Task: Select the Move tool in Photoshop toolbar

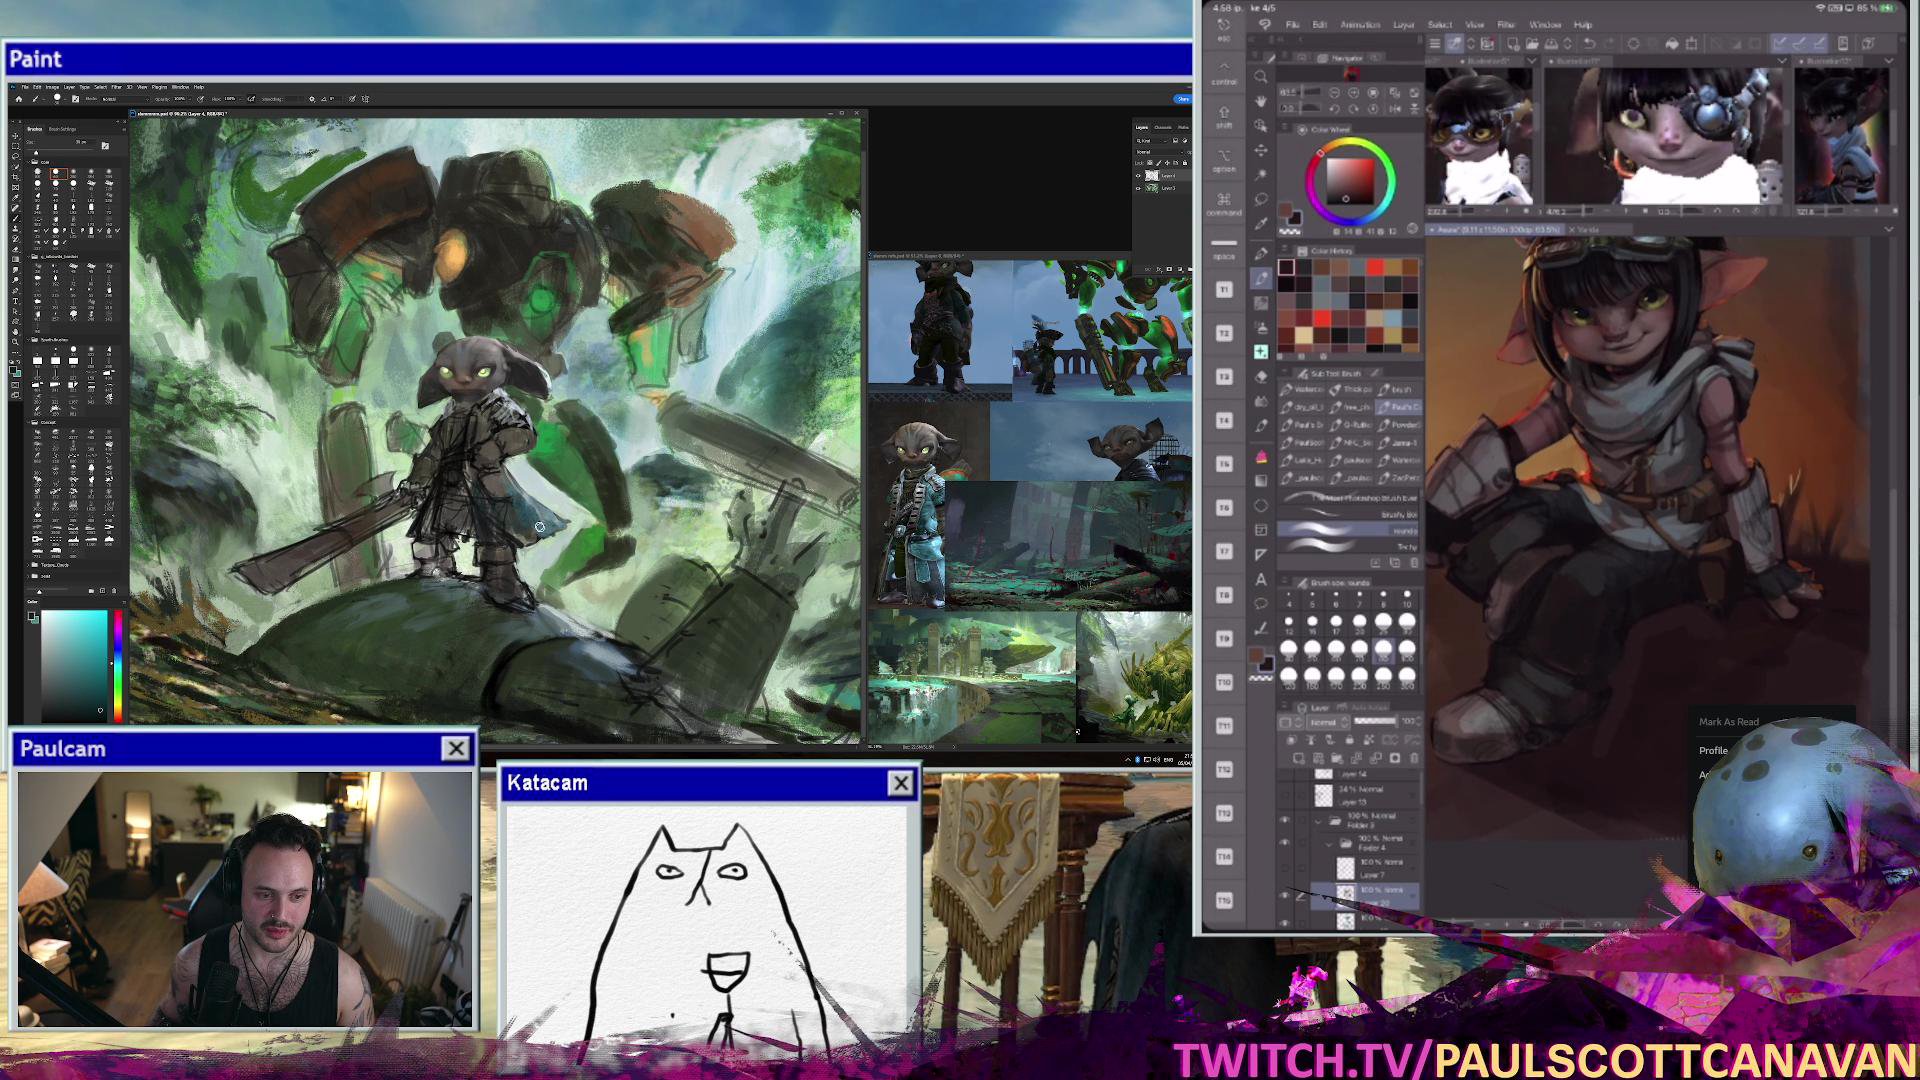Action: (x=15, y=136)
